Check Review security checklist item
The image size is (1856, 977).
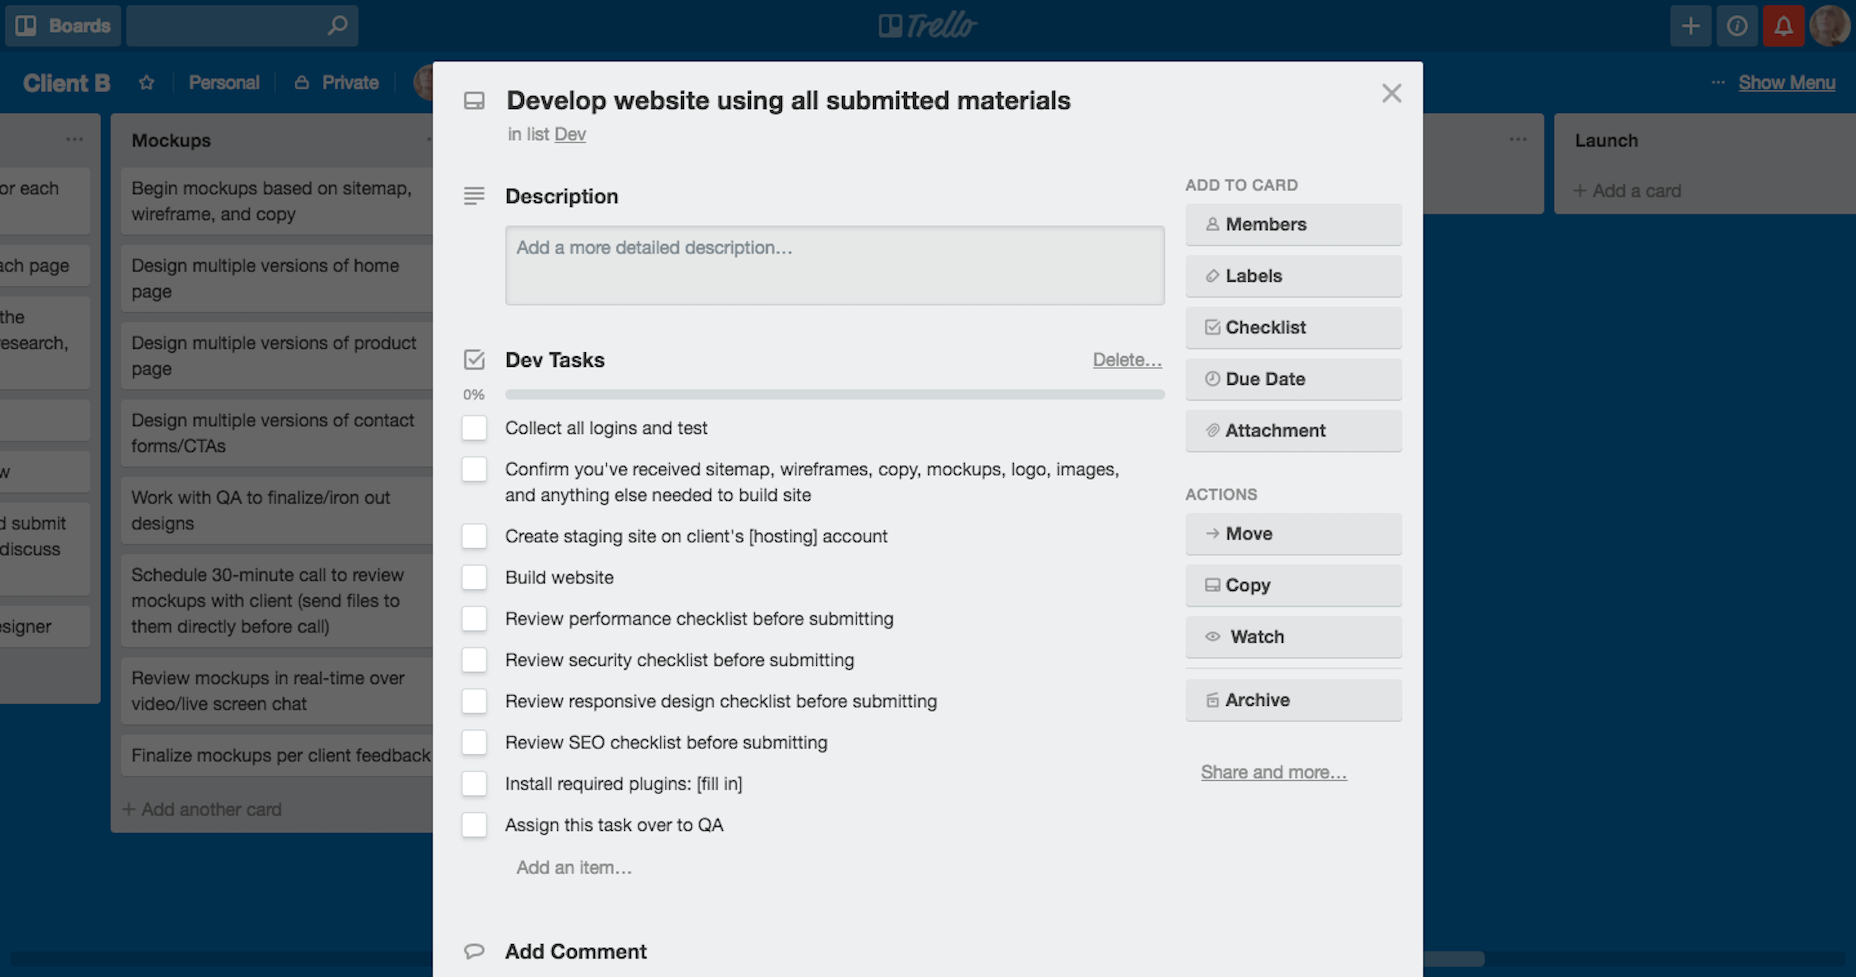coord(474,660)
